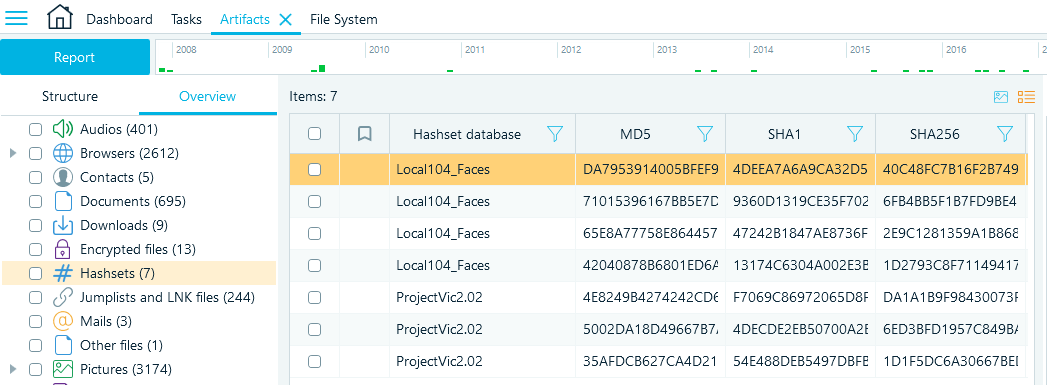Screen dimensions: 1047x385
Task: Check the Contacts category checkbox
Action: (x=35, y=177)
